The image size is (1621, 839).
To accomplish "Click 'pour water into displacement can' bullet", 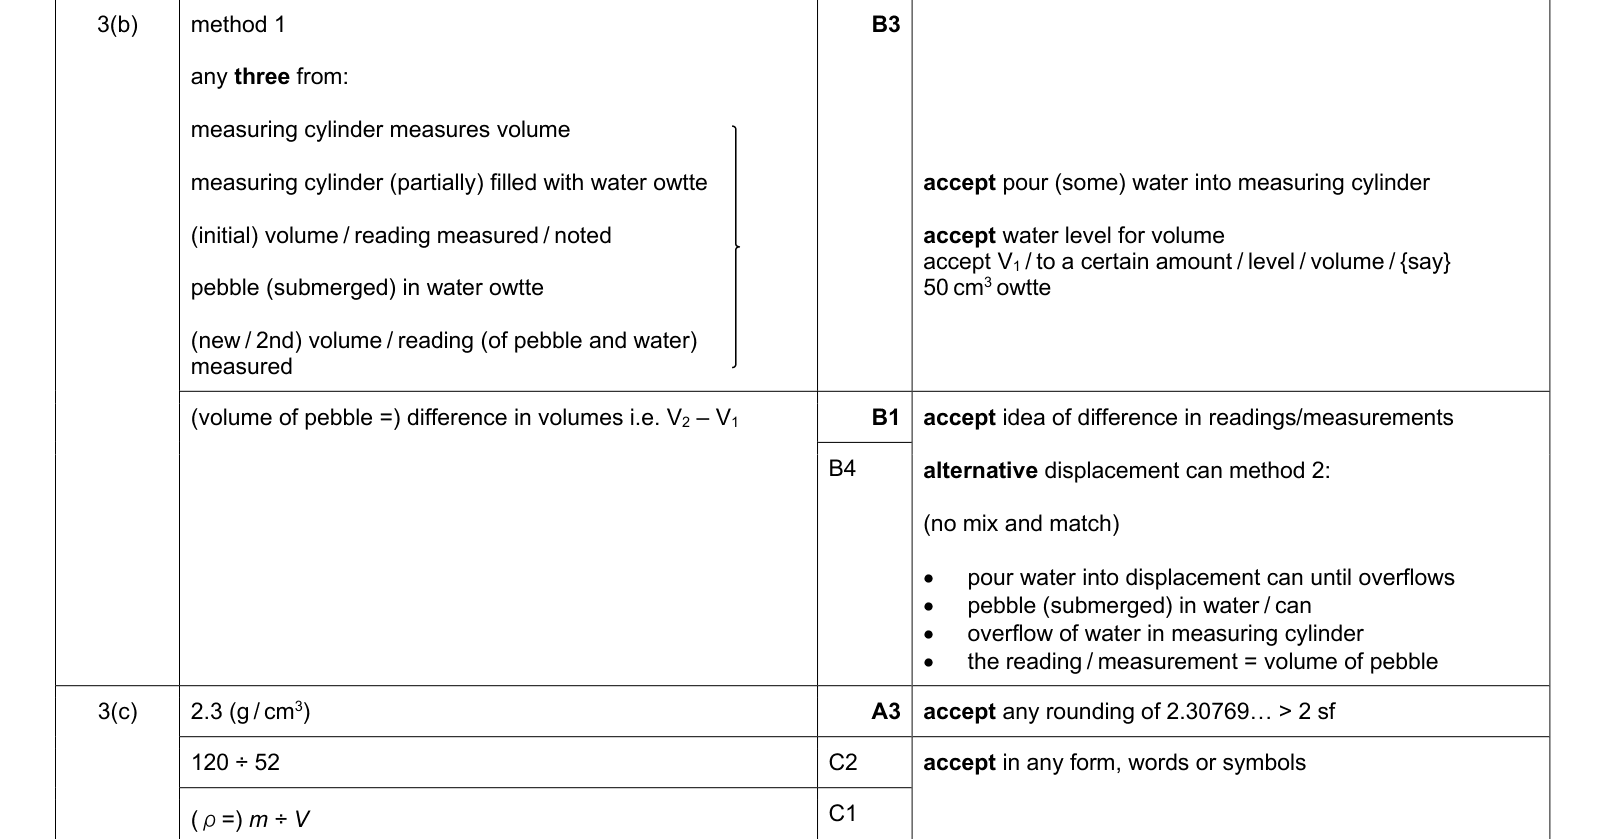I will (x=1210, y=578).
